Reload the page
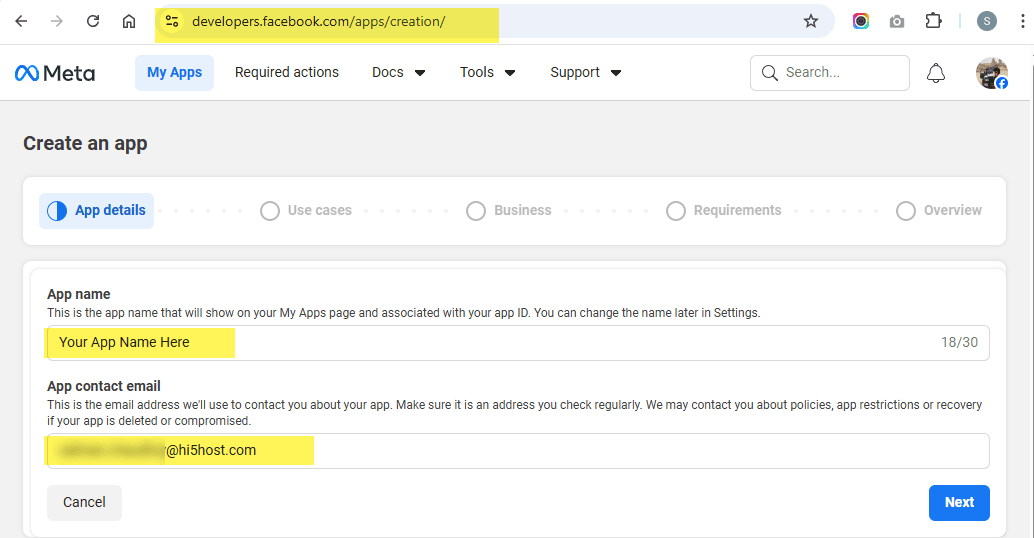The image size is (1034, 538). coord(93,21)
